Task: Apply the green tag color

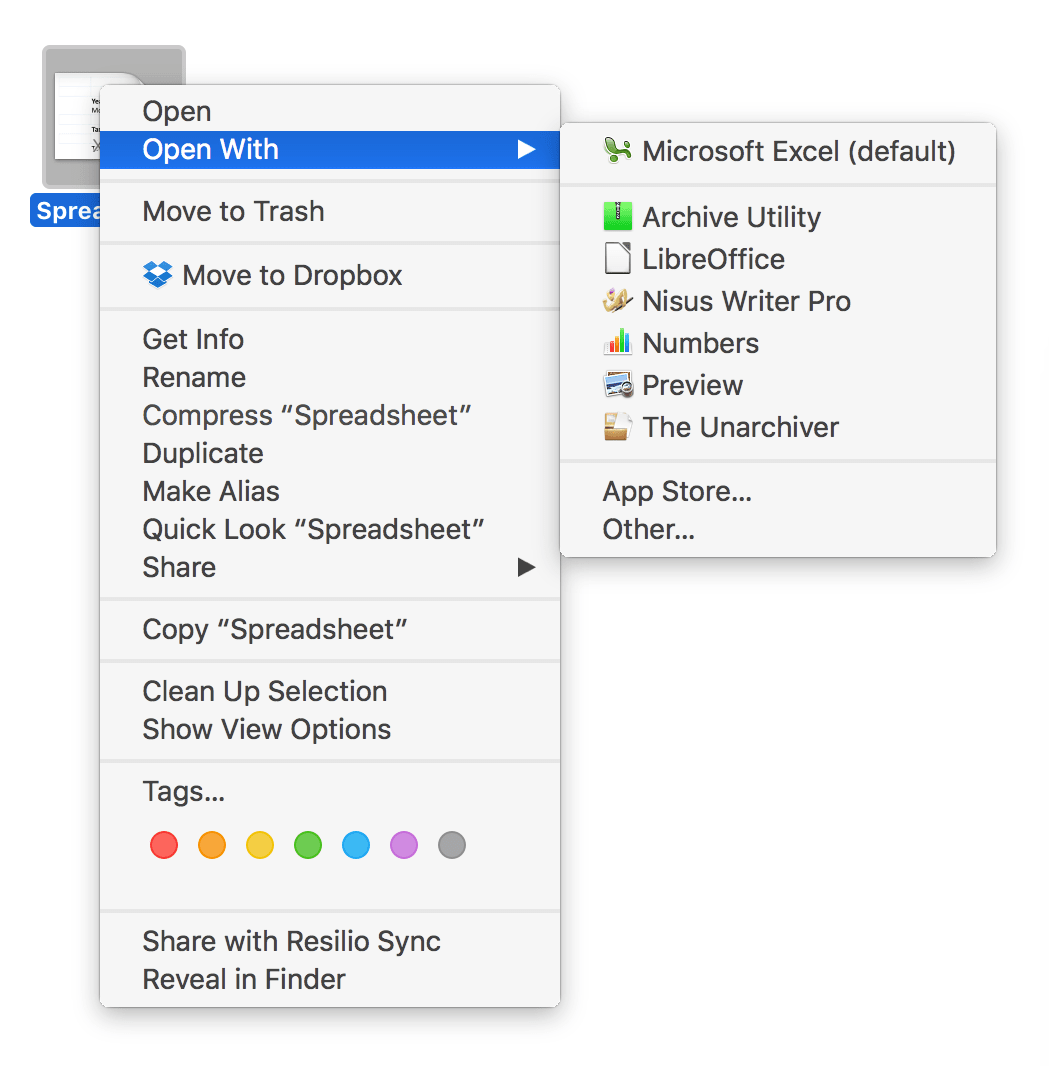Action: (308, 845)
